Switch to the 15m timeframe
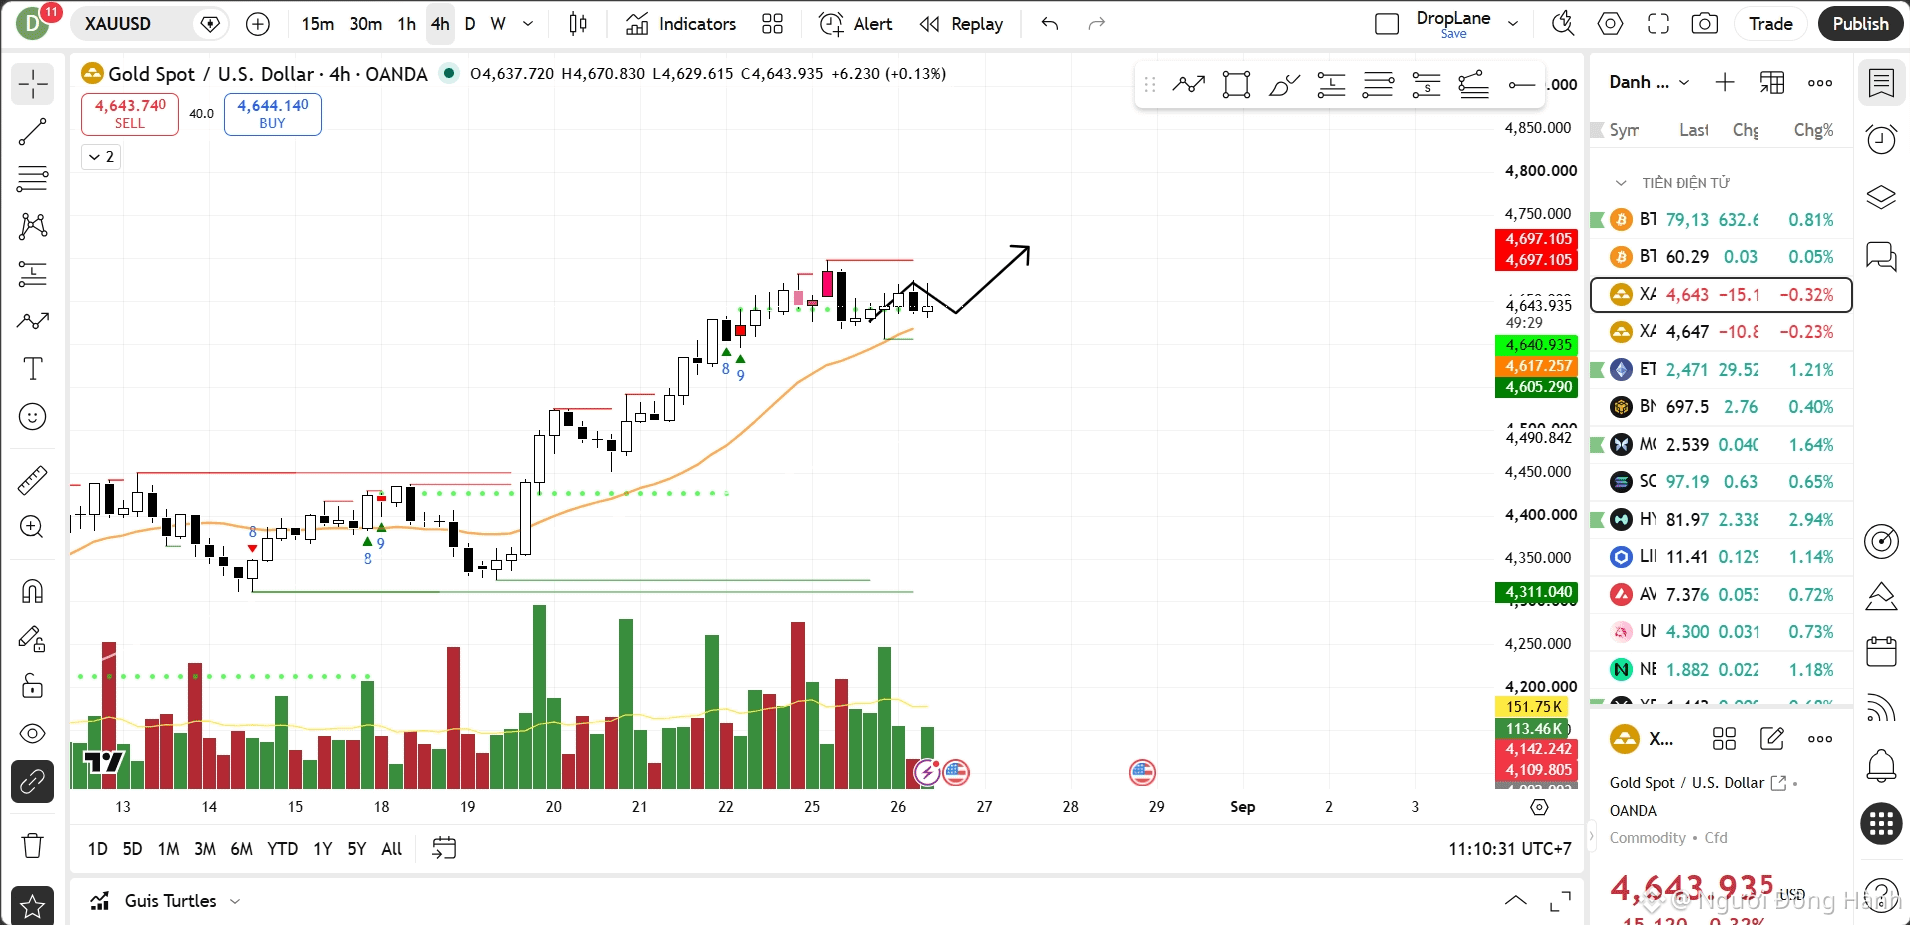 click(x=318, y=24)
